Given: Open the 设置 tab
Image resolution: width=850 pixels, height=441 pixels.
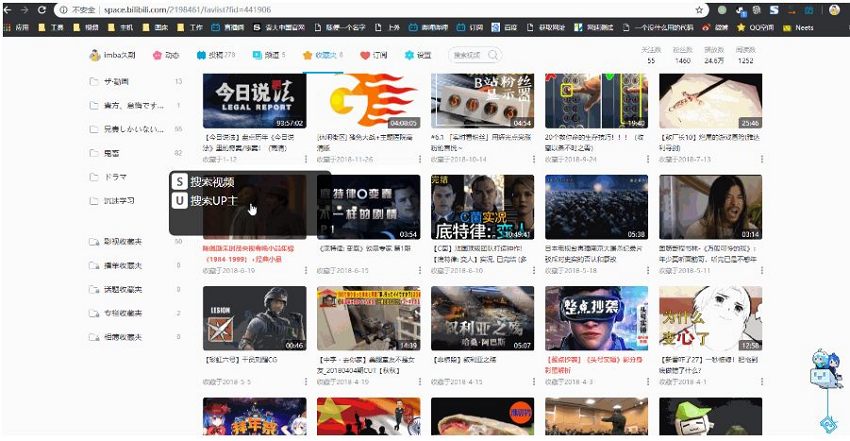Looking at the screenshot, I should (418, 55).
